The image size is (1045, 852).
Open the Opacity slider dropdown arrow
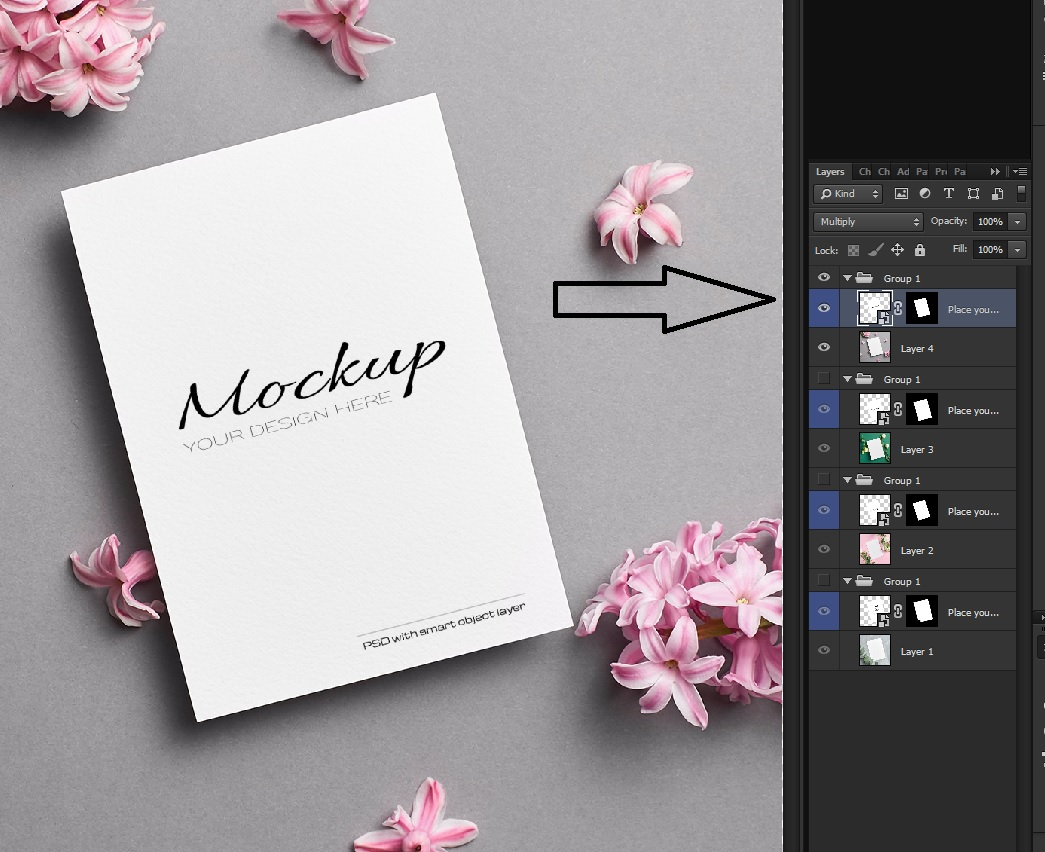[1018, 221]
